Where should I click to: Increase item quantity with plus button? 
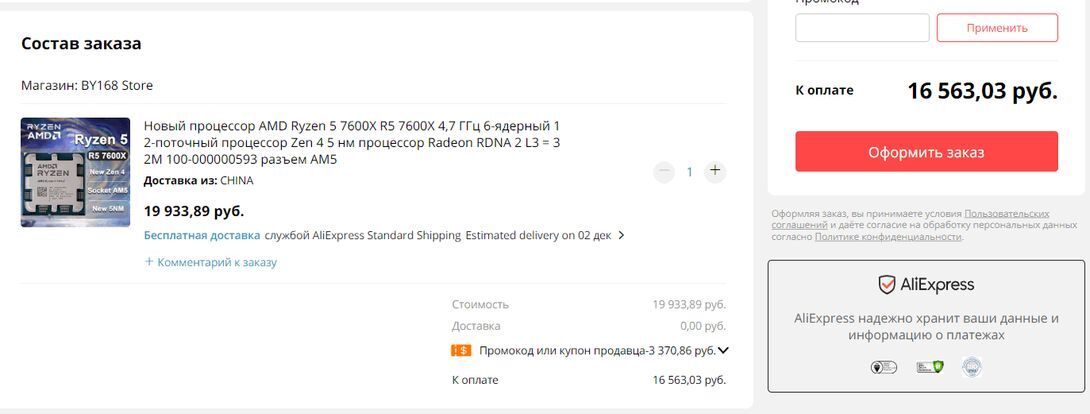(x=715, y=171)
